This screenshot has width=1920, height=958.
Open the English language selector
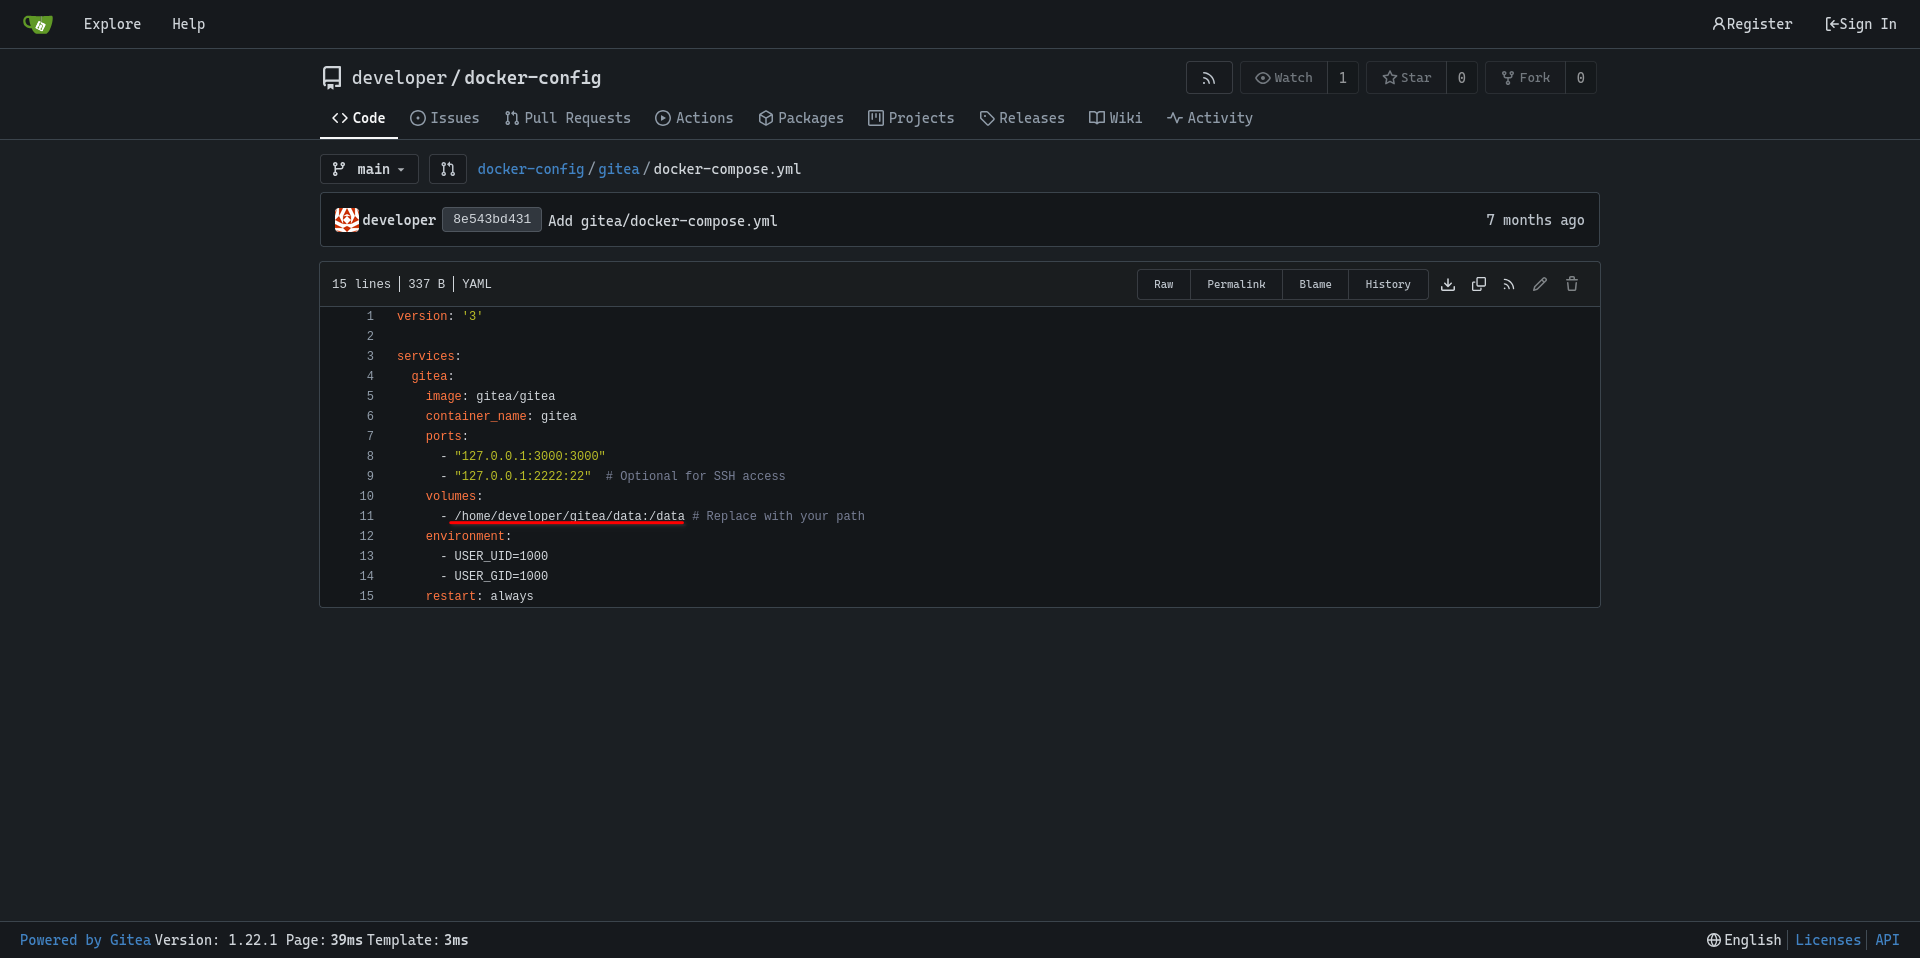(1744, 940)
